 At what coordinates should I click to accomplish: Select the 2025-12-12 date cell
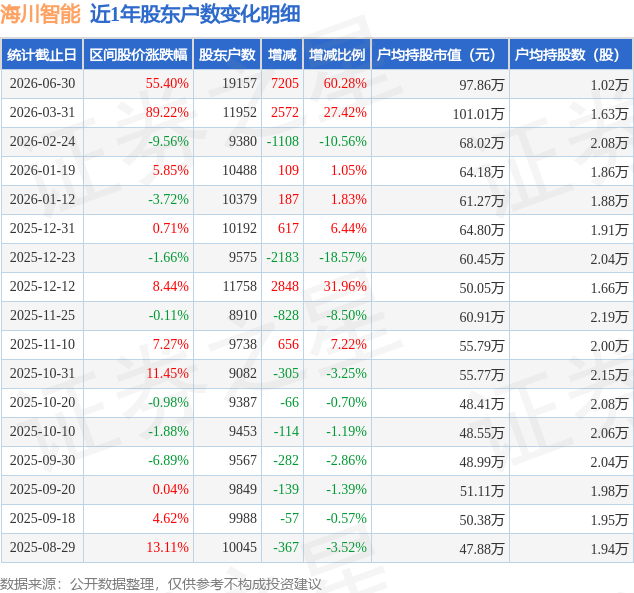coord(42,286)
